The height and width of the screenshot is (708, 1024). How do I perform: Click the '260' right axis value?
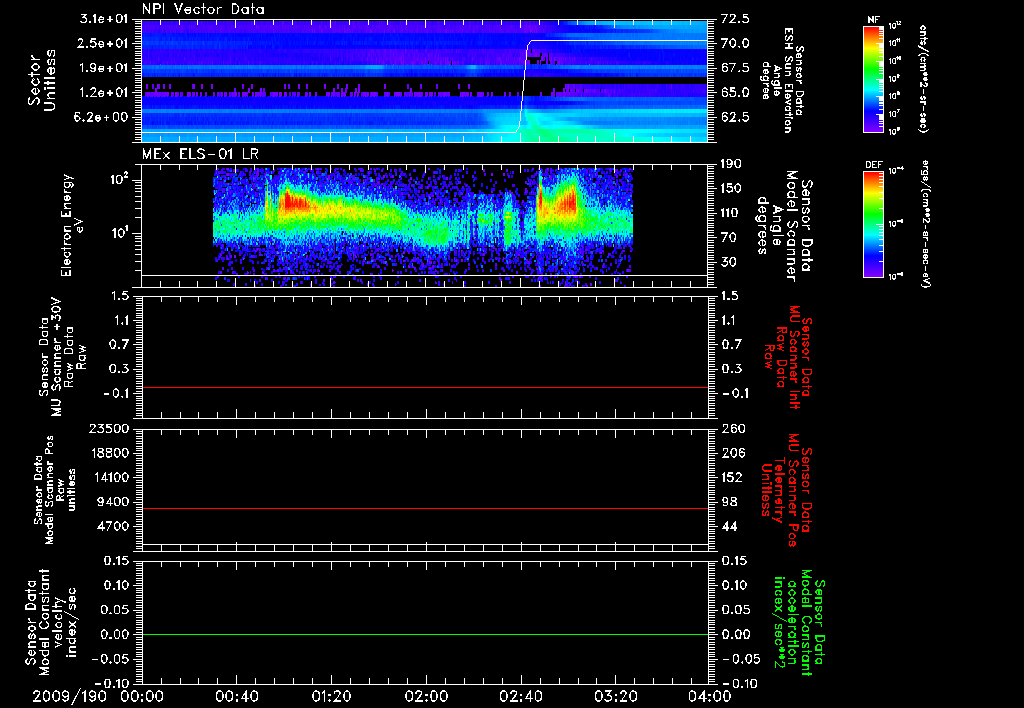tap(732, 429)
